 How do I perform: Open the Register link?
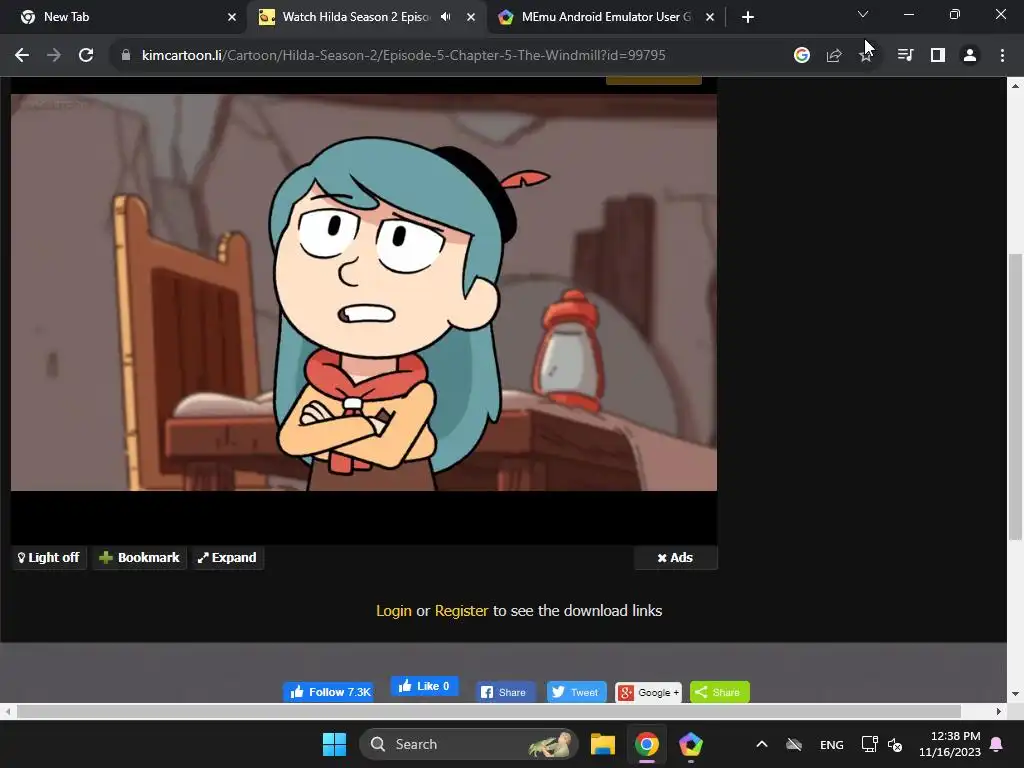(461, 611)
